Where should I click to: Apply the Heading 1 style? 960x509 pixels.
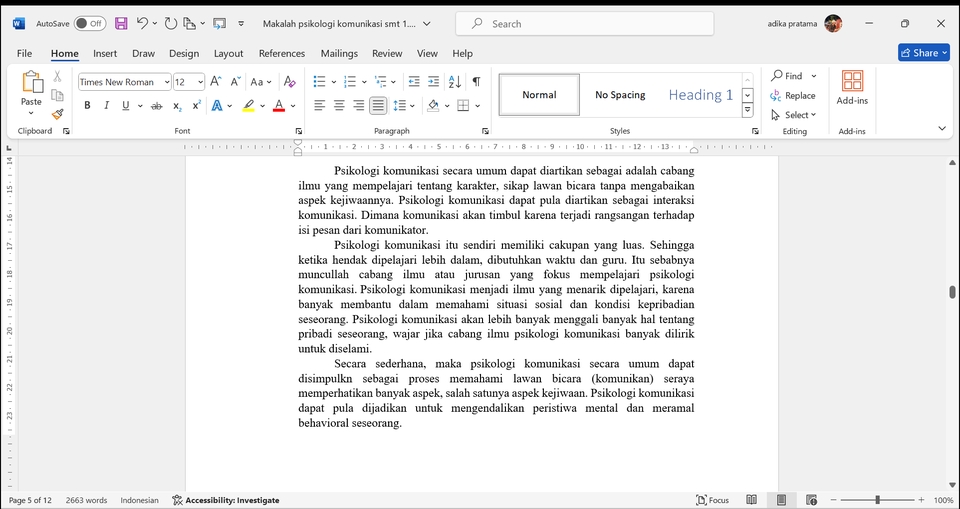coord(700,94)
